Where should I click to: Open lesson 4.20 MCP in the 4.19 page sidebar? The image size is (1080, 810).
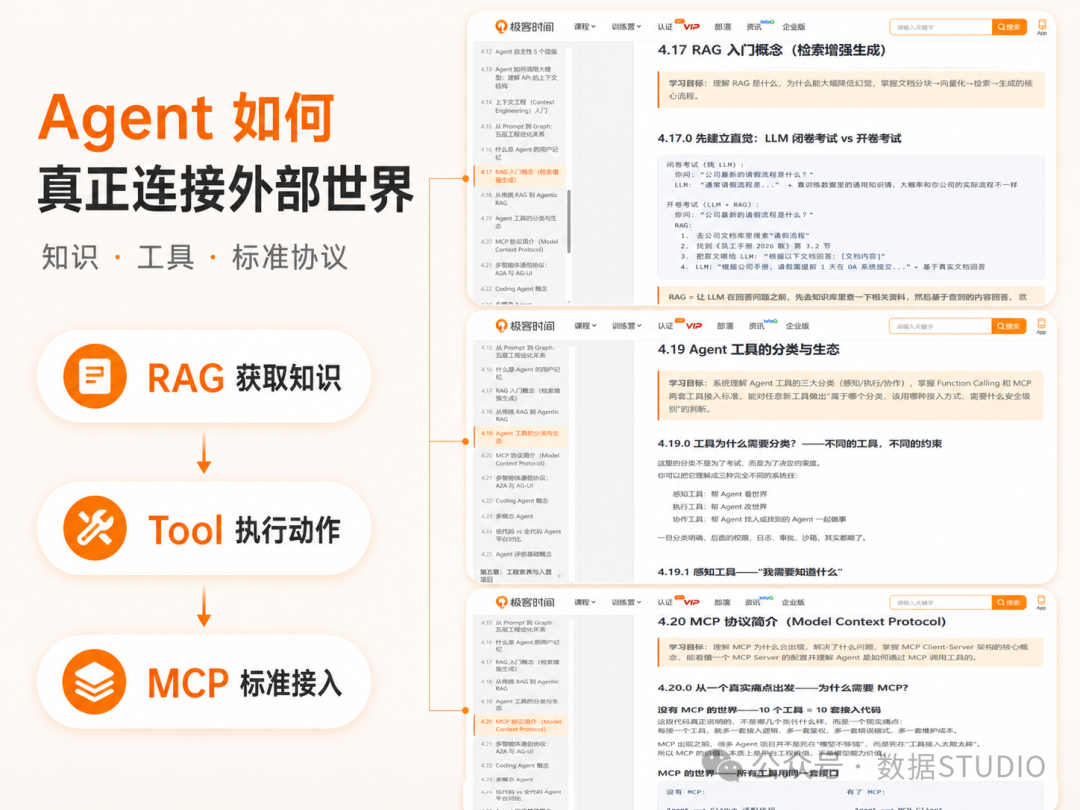point(520,459)
